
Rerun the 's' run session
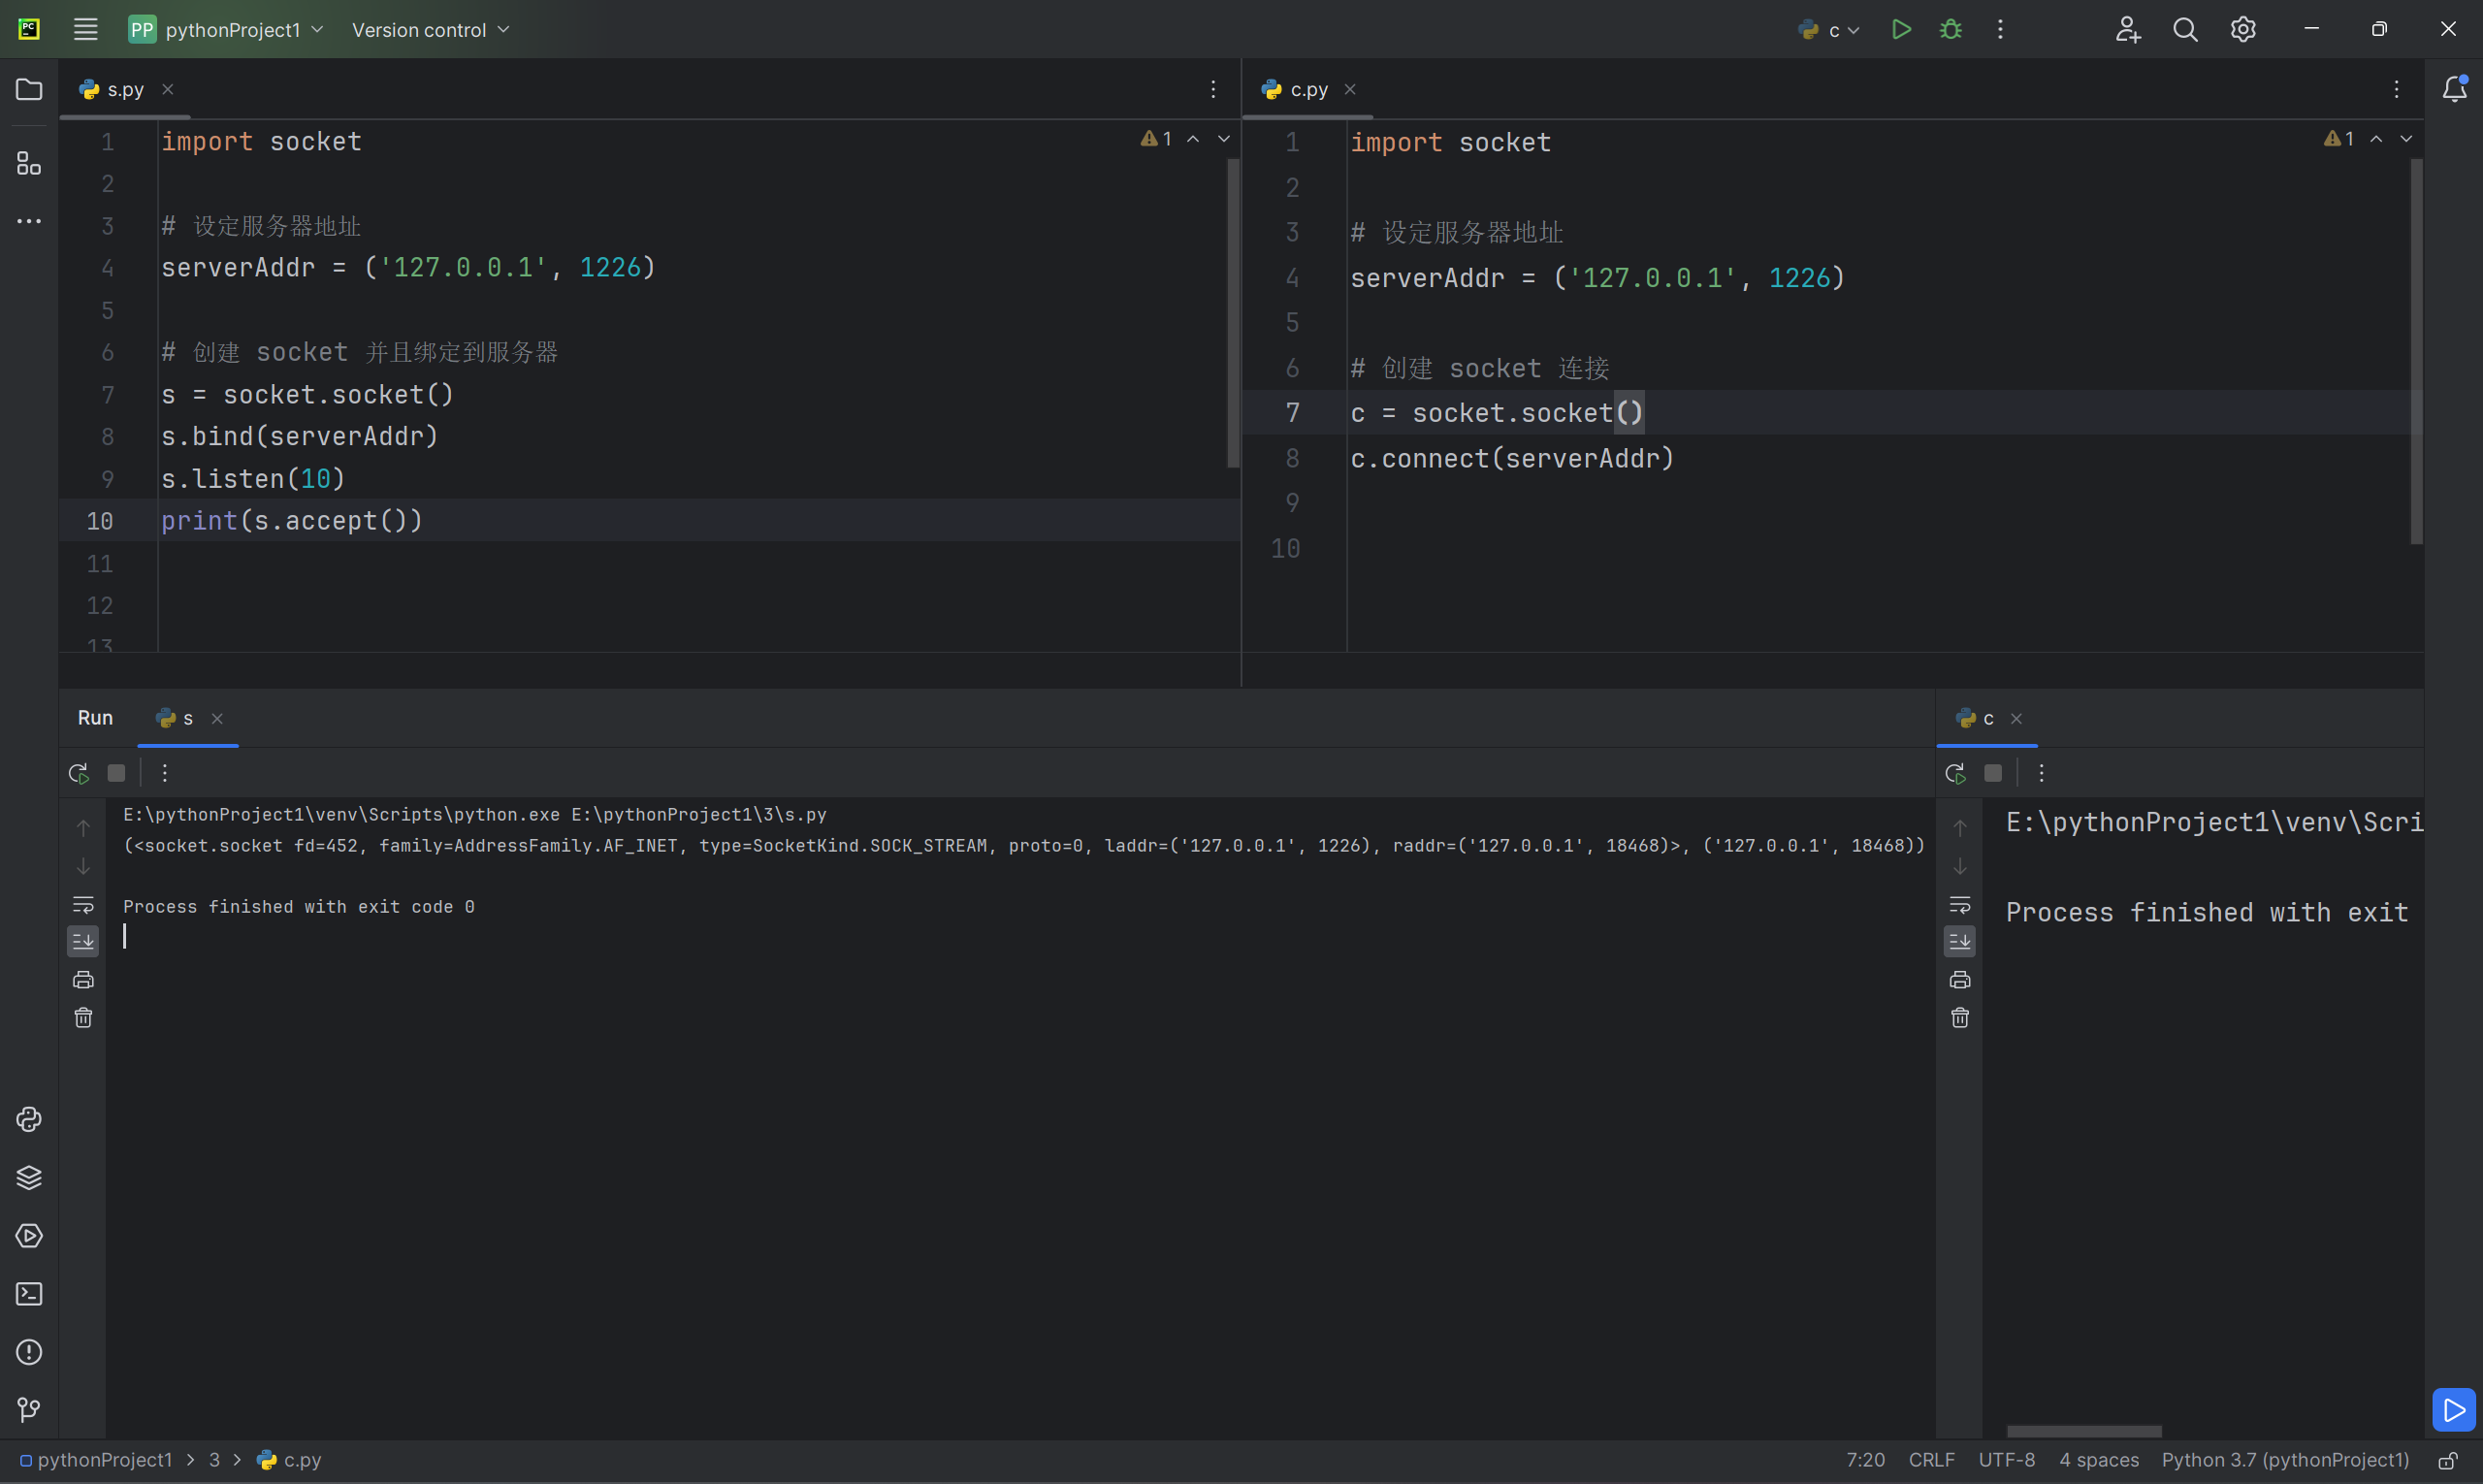coord(79,773)
